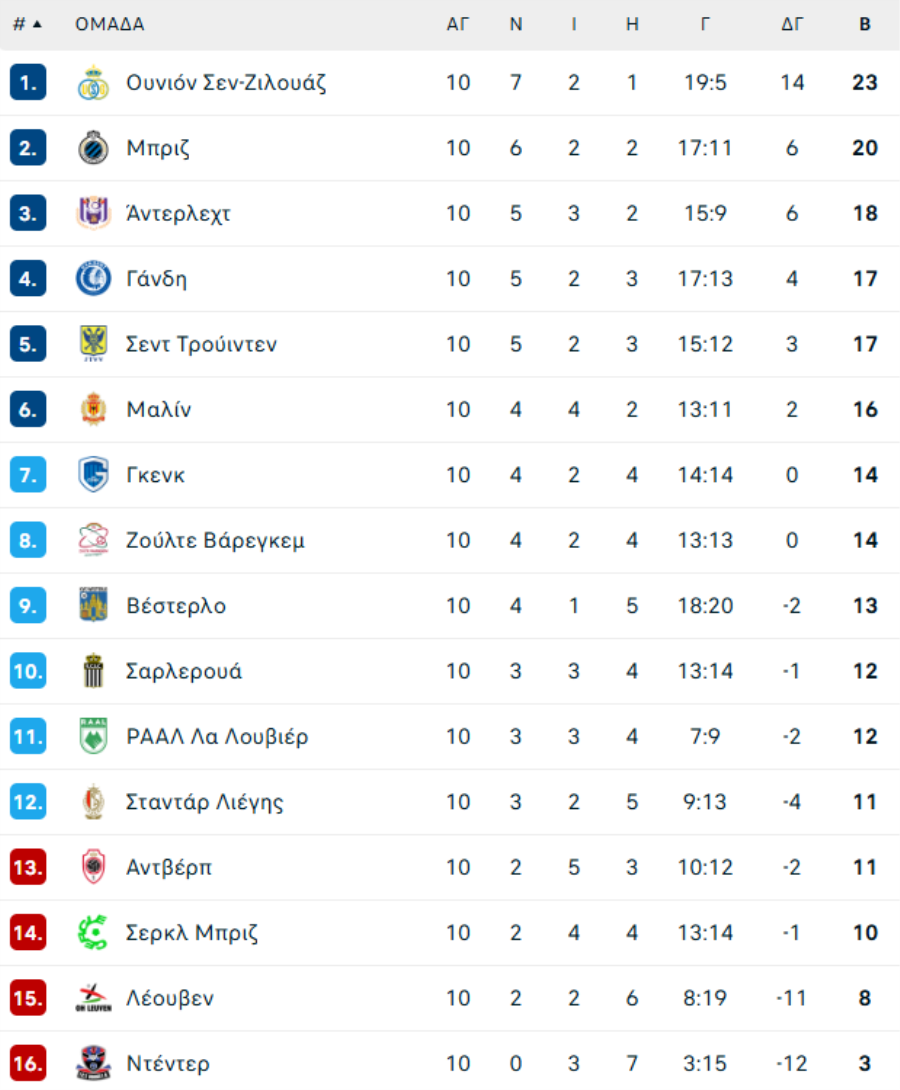Click the dark blue position badge 1.

pos(28,83)
